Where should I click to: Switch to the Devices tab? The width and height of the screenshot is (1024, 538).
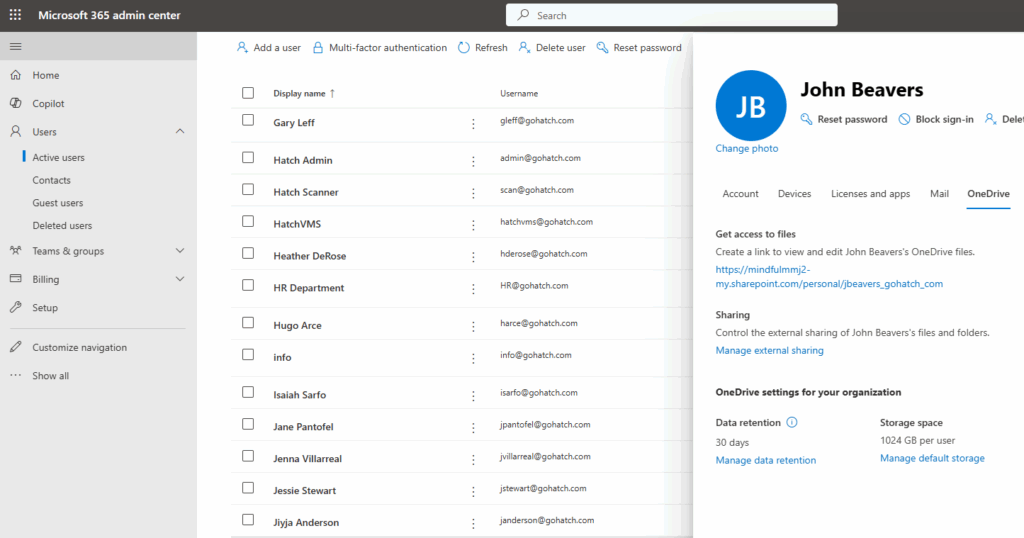click(x=794, y=193)
